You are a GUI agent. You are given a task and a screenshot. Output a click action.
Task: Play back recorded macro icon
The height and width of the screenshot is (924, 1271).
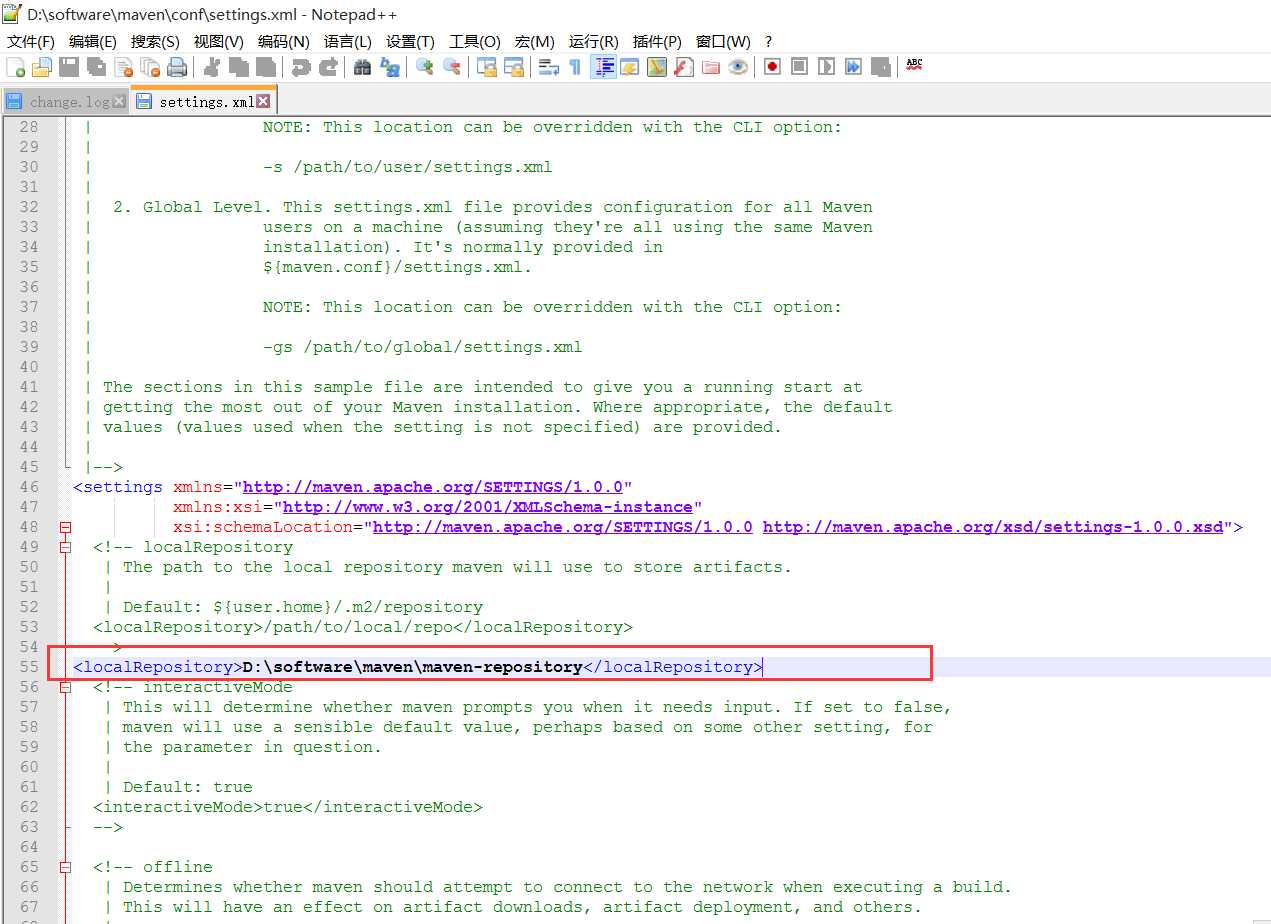[x=826, y=67]
